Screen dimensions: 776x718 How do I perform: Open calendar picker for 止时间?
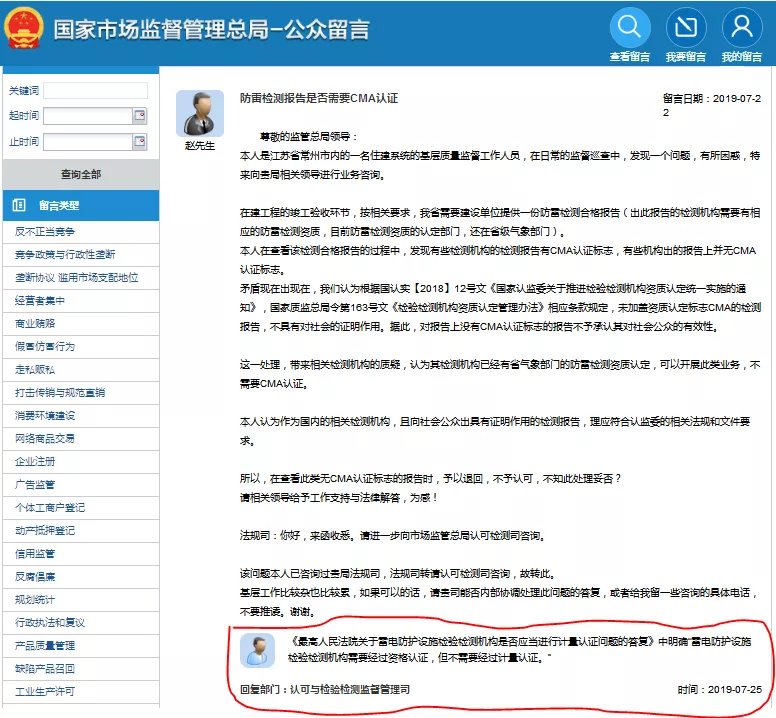139,142
